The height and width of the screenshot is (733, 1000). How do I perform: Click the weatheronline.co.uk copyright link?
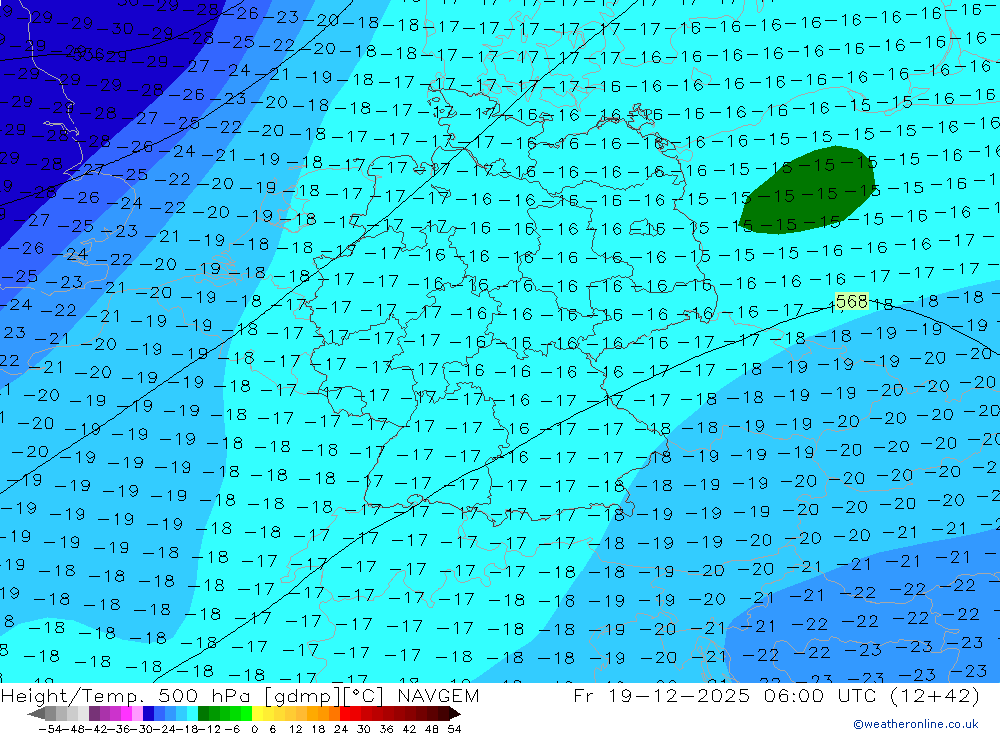pyautogui.click(x=915, y=724)
